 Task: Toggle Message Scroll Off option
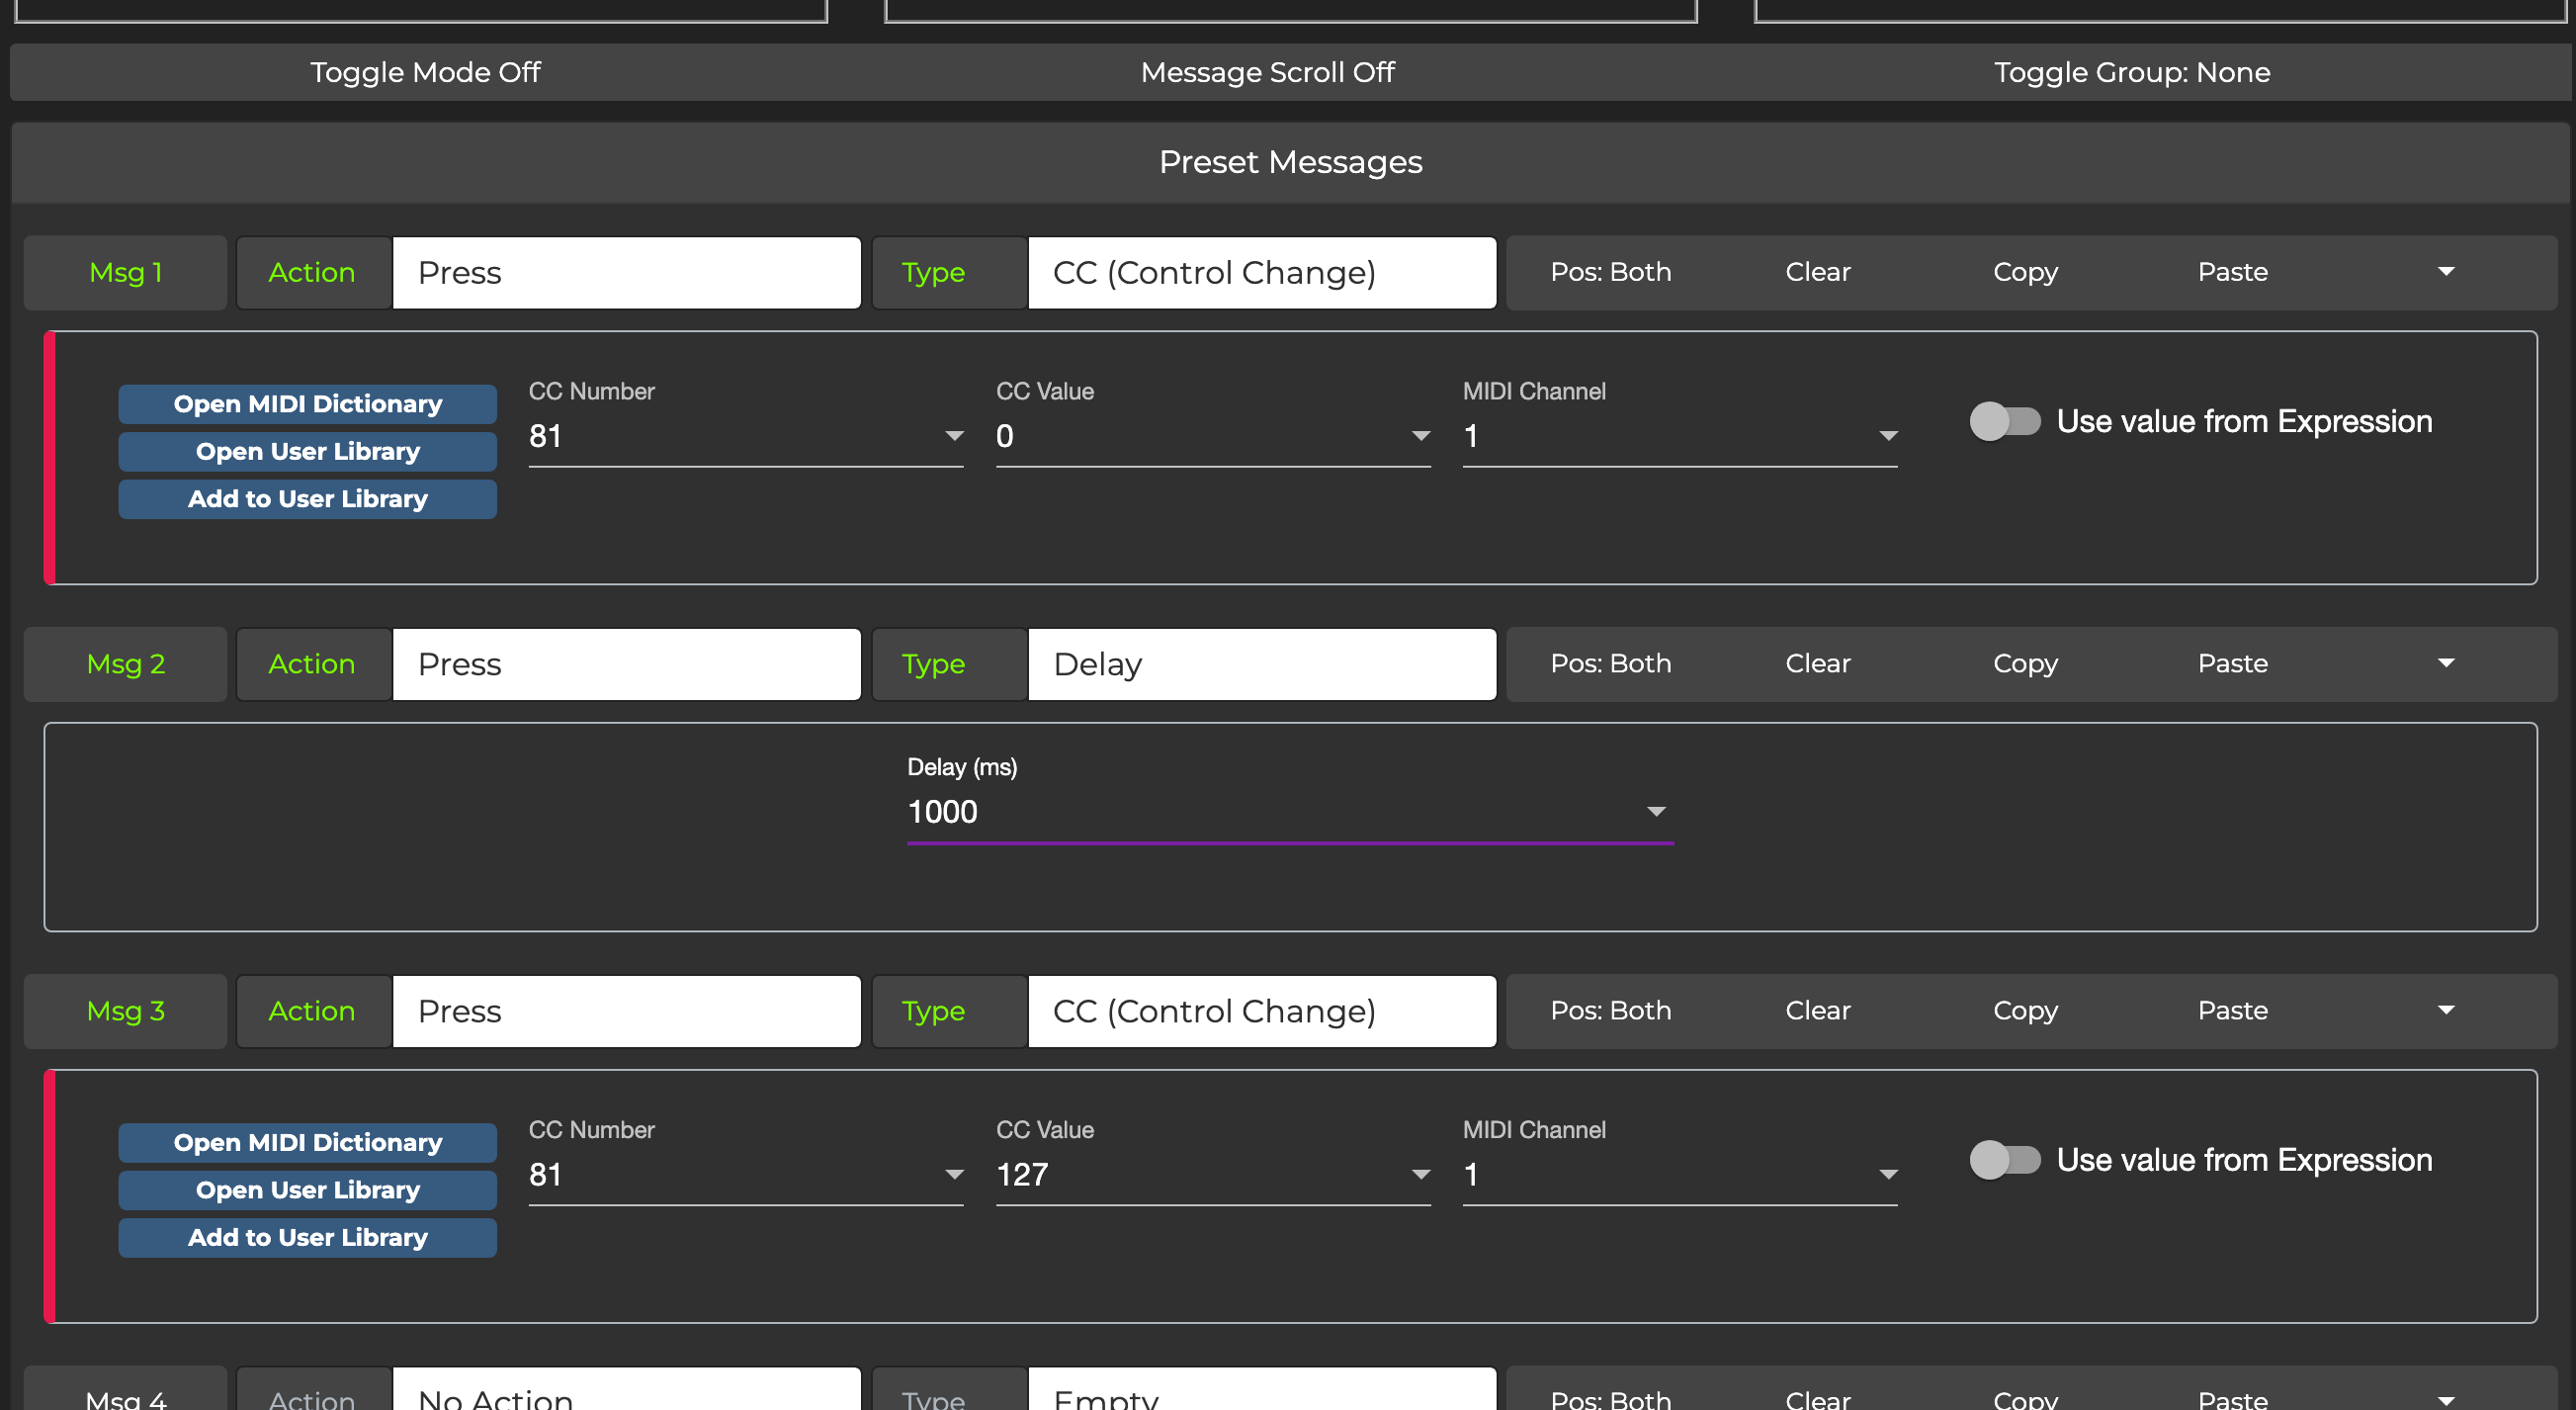point(1267,72)
